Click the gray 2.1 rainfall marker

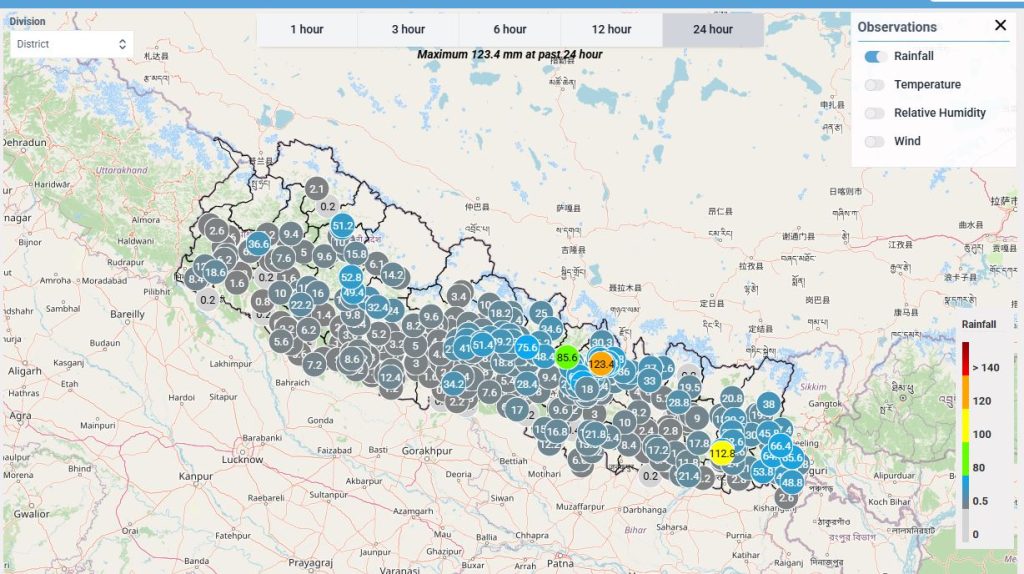317,189
